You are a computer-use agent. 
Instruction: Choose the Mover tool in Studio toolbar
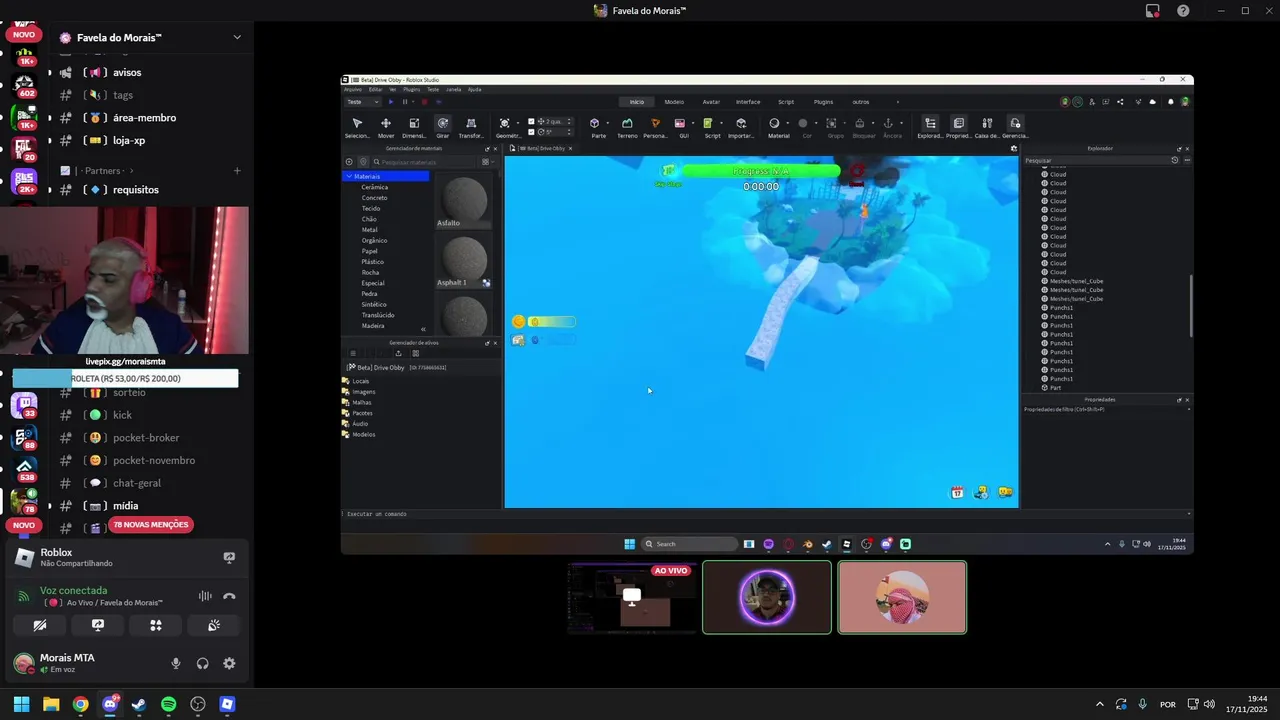[386, 127]
